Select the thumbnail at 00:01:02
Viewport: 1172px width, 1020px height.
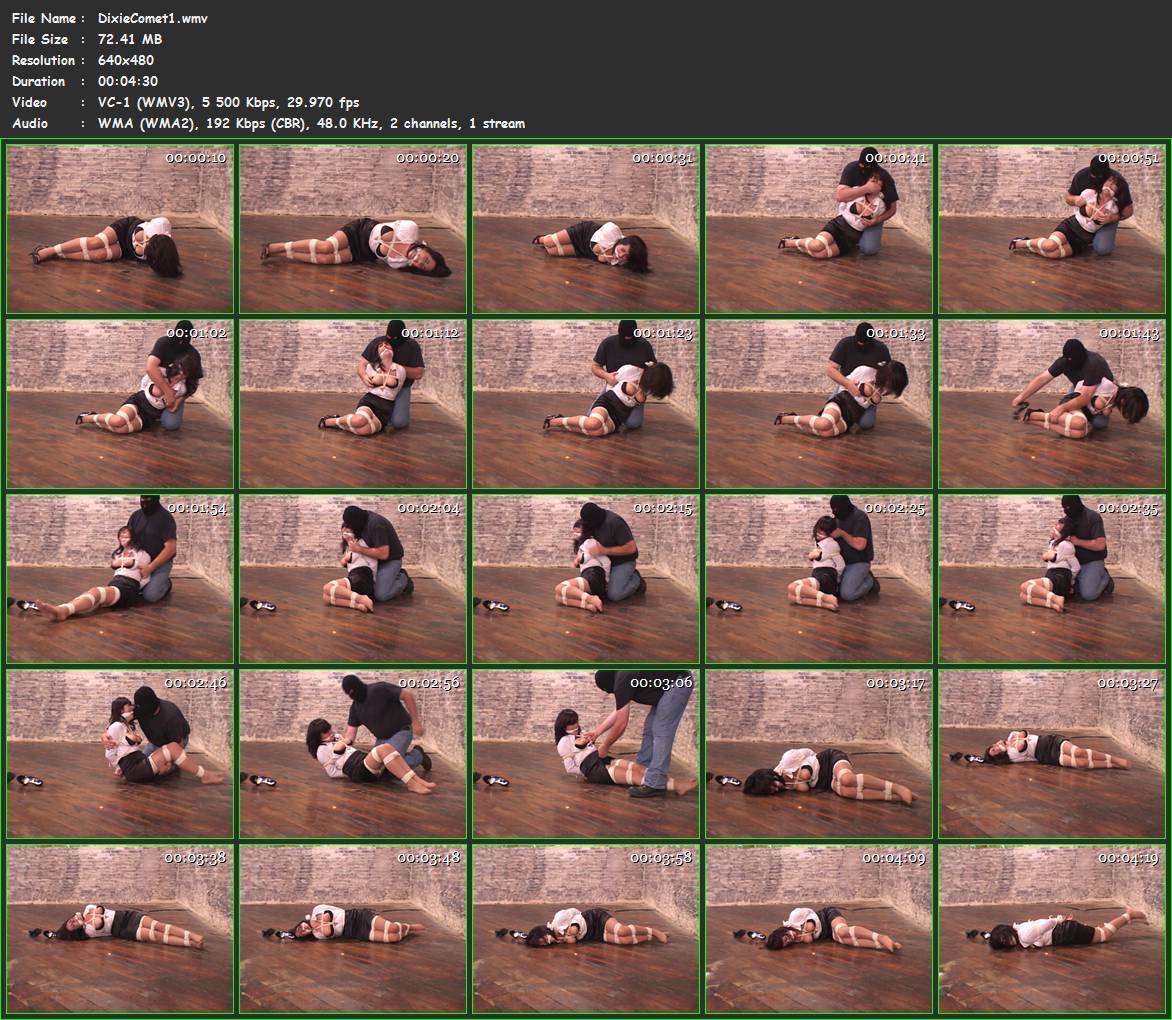point(120,404)
